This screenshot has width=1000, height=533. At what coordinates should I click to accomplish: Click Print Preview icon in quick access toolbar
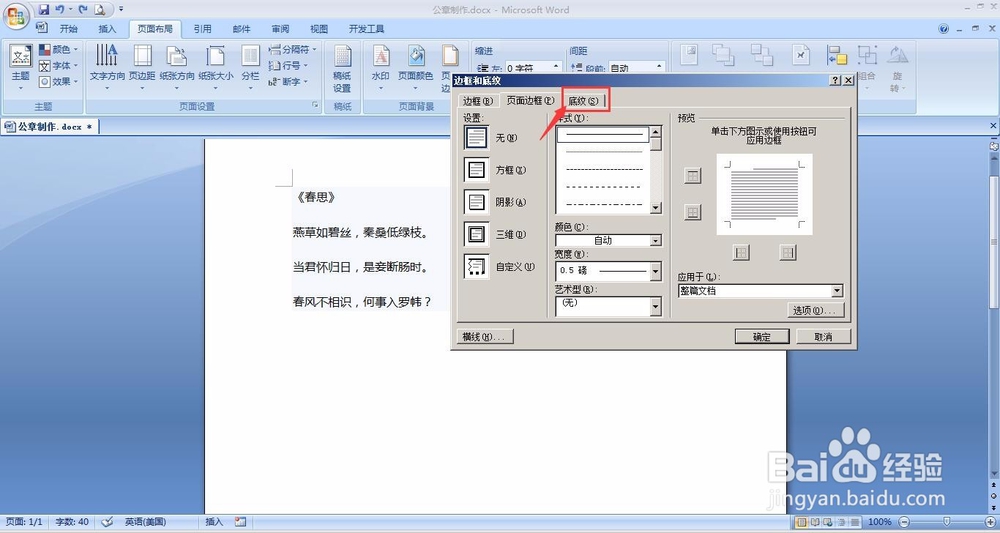coord(100,10)
